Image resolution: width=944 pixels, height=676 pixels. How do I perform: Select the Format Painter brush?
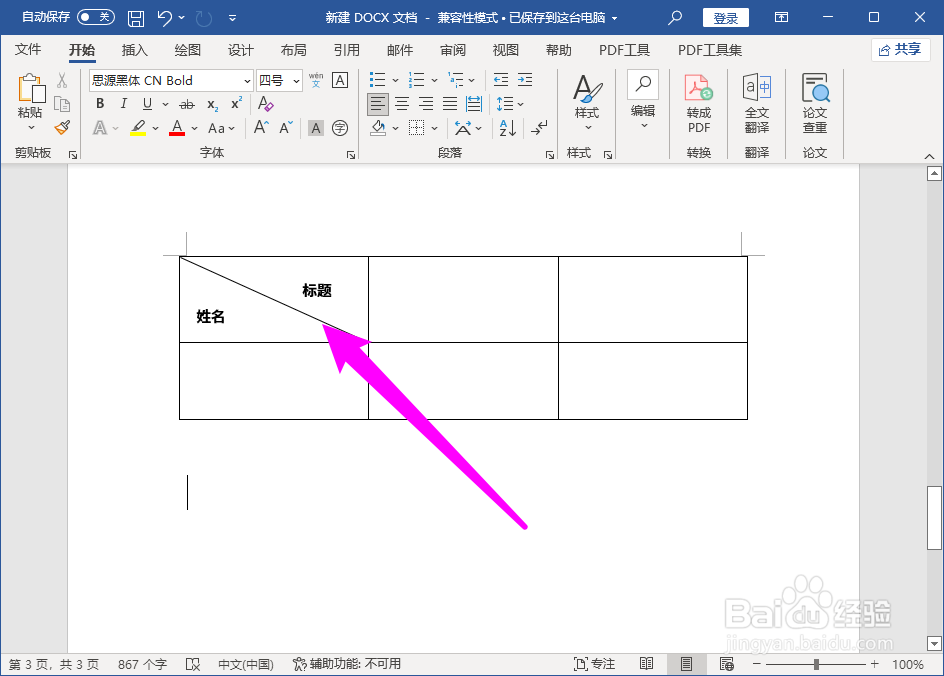[x=62, y=128]
